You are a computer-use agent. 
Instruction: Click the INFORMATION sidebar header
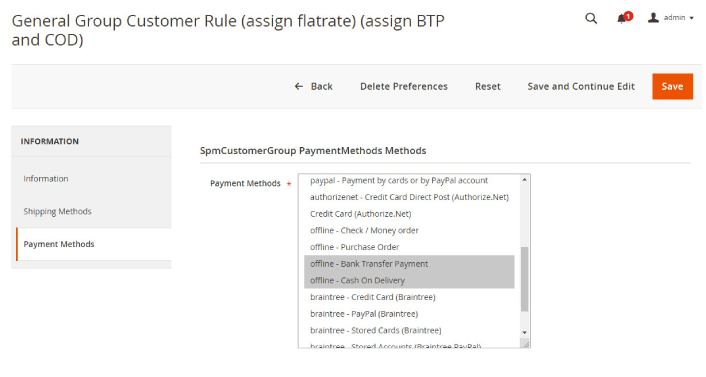tap(50, 141)
